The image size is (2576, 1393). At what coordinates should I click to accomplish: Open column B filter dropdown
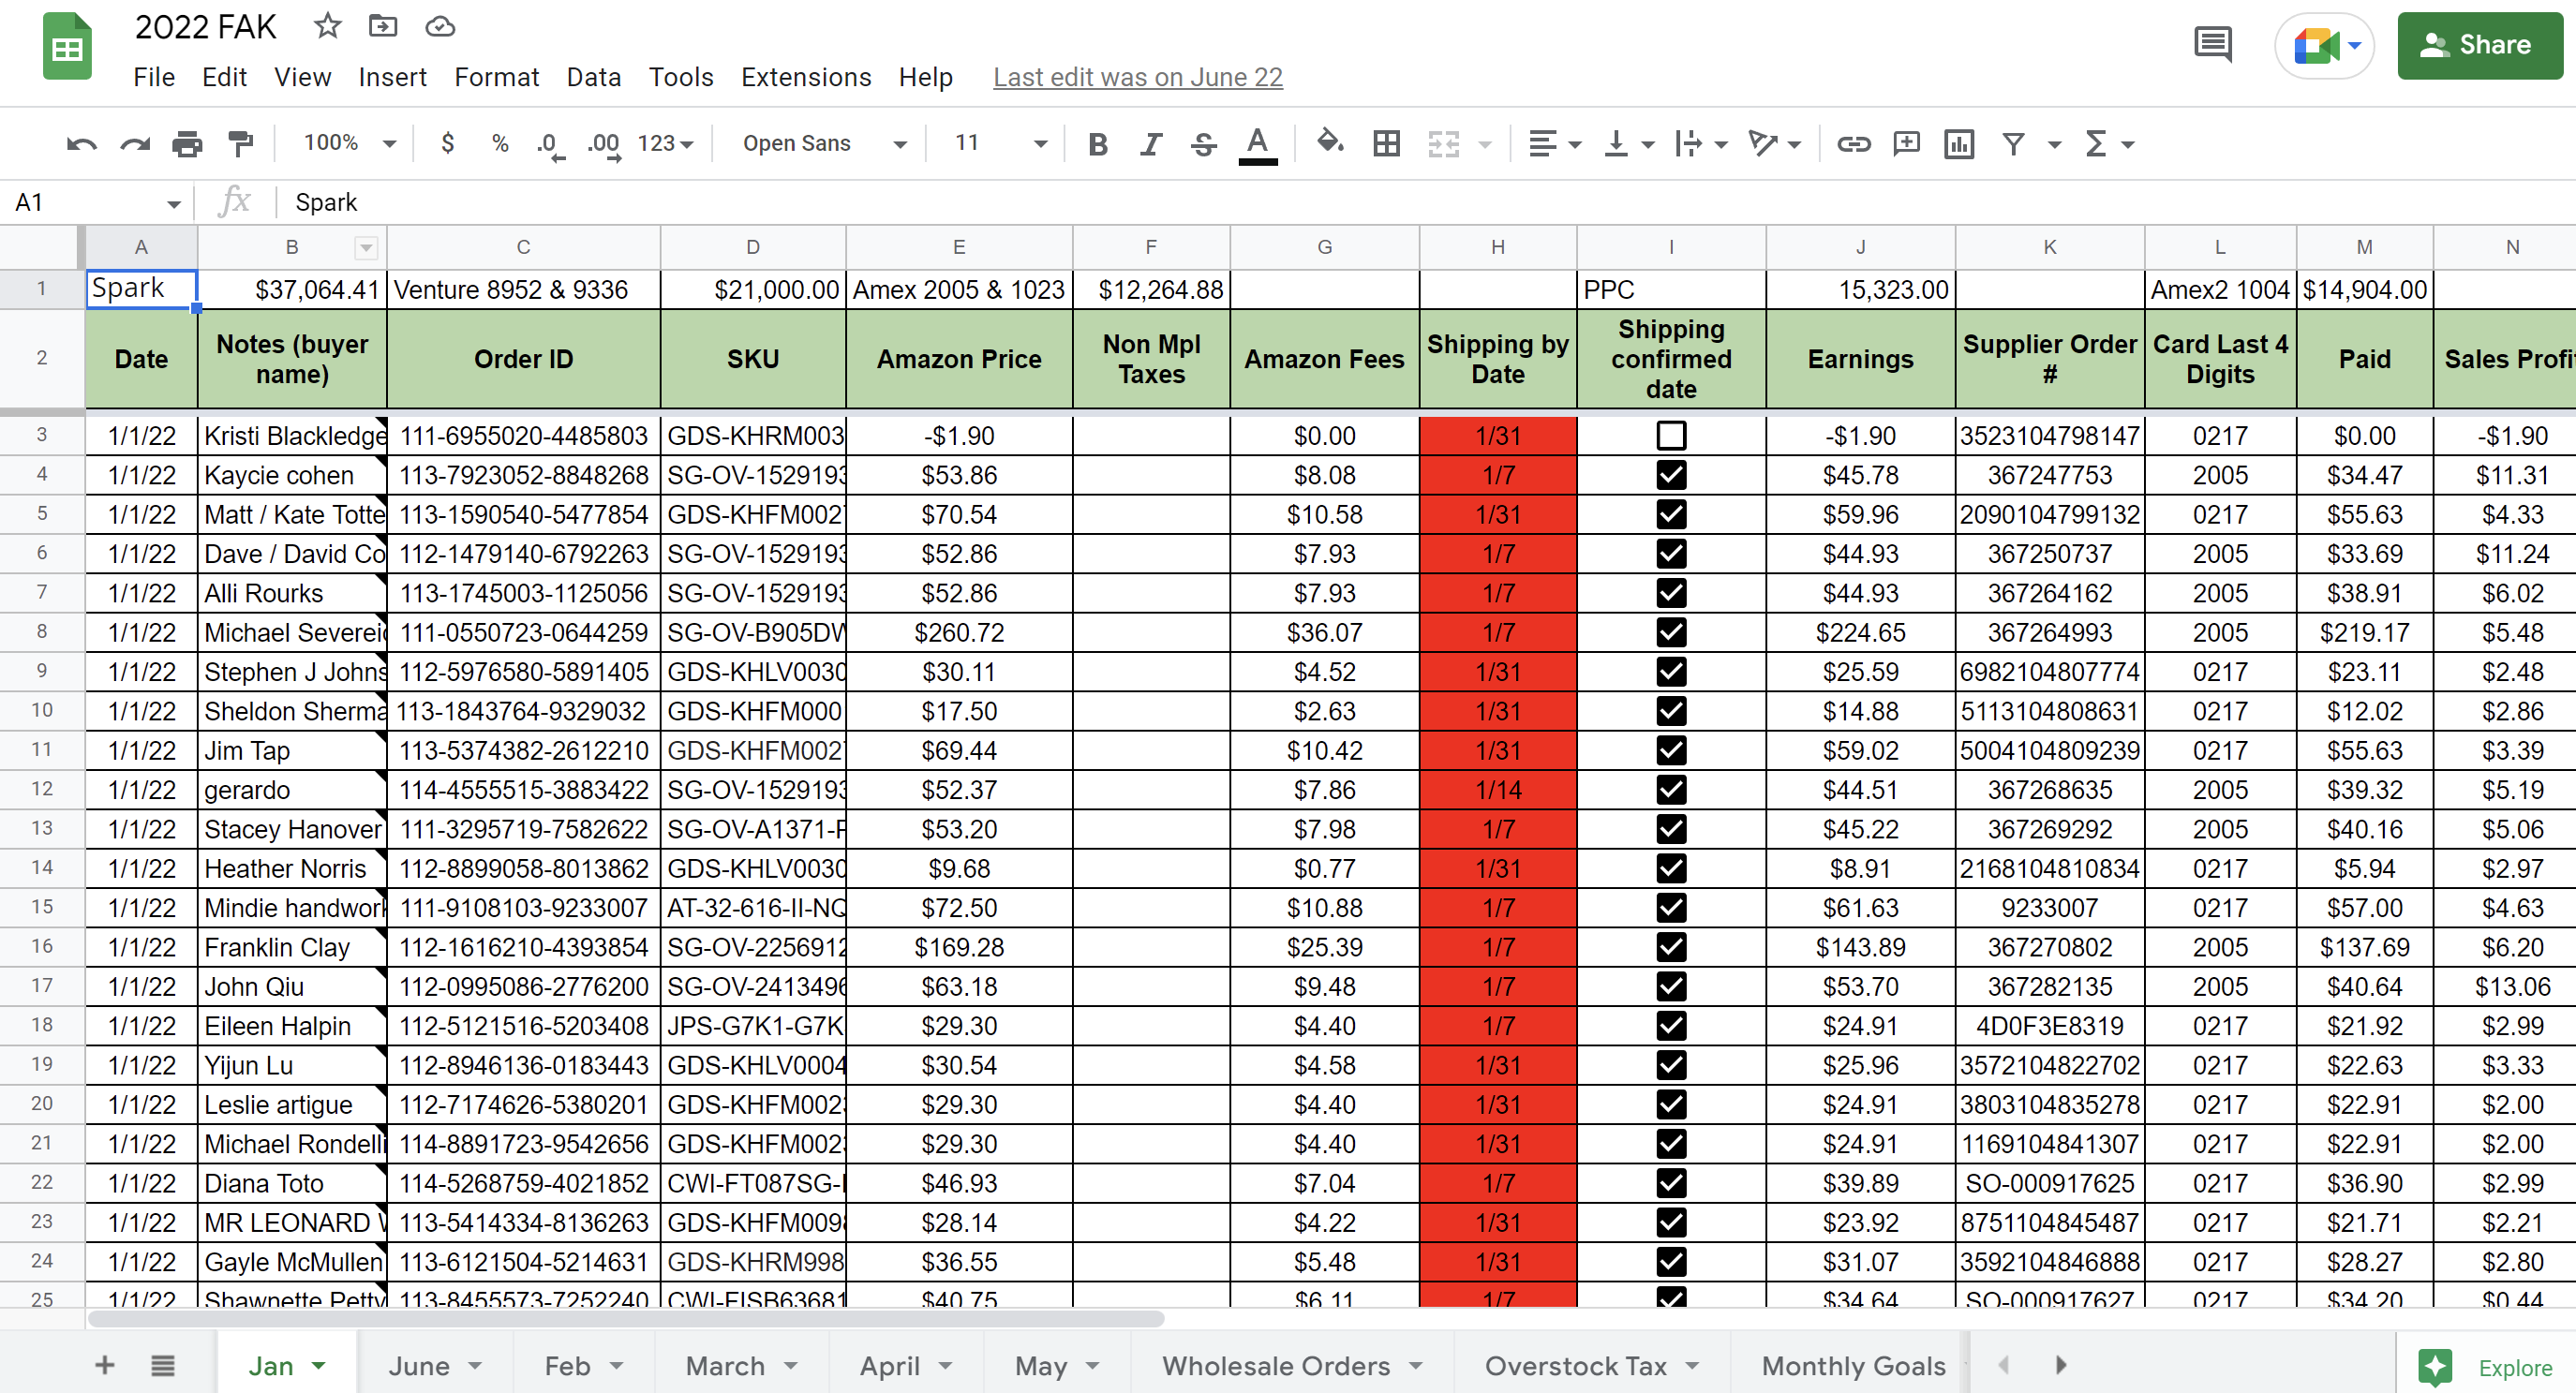coord(366,248)
